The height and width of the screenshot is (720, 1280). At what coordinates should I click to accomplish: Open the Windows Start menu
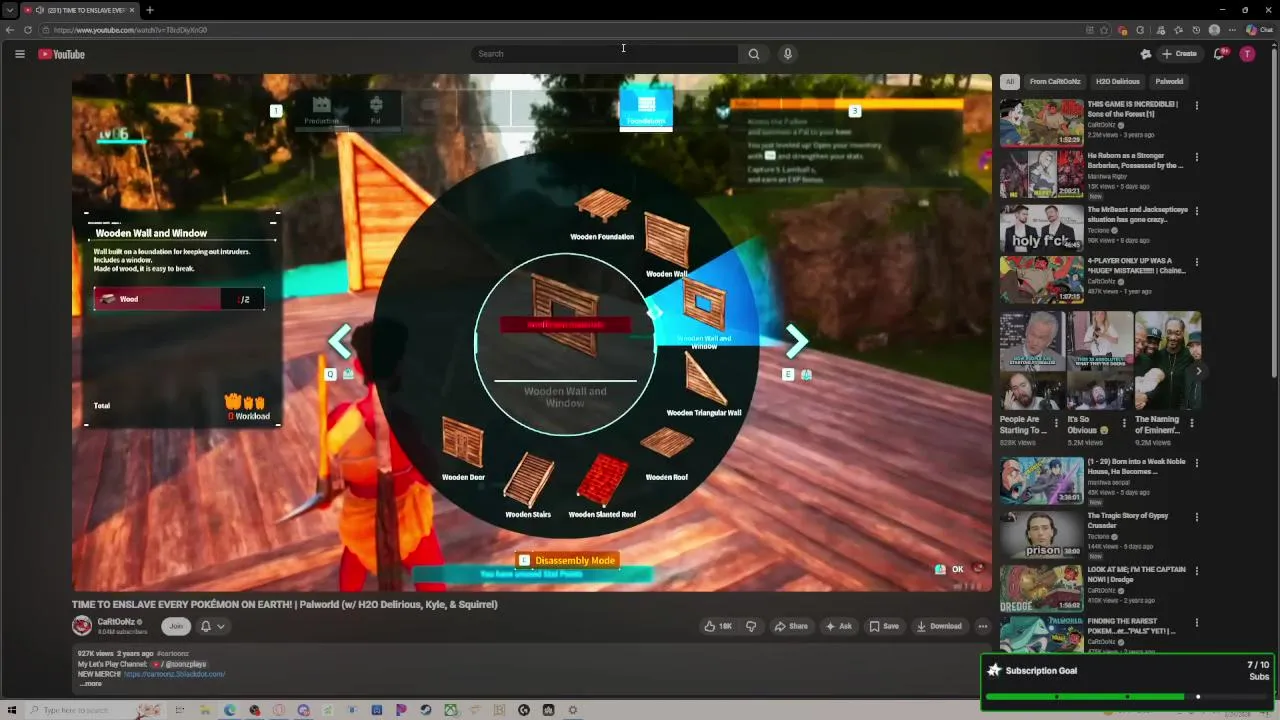point(12,710)
